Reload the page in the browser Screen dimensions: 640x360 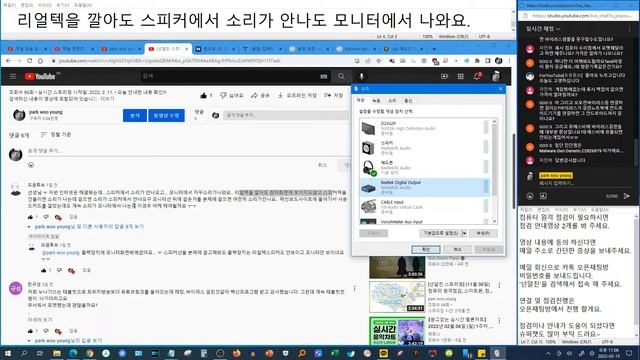click(x=29, y=60)
